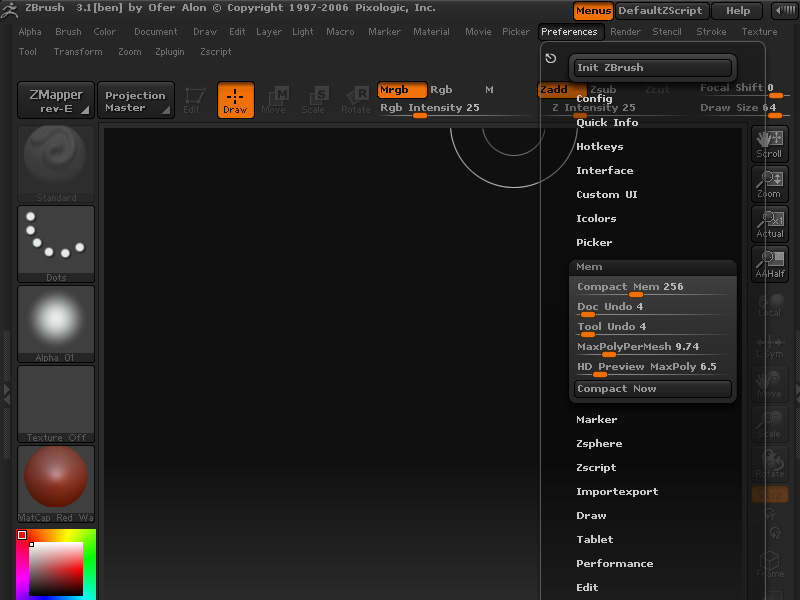
Task: Open the Preferences menu
Action: click(x=569, y=32)
